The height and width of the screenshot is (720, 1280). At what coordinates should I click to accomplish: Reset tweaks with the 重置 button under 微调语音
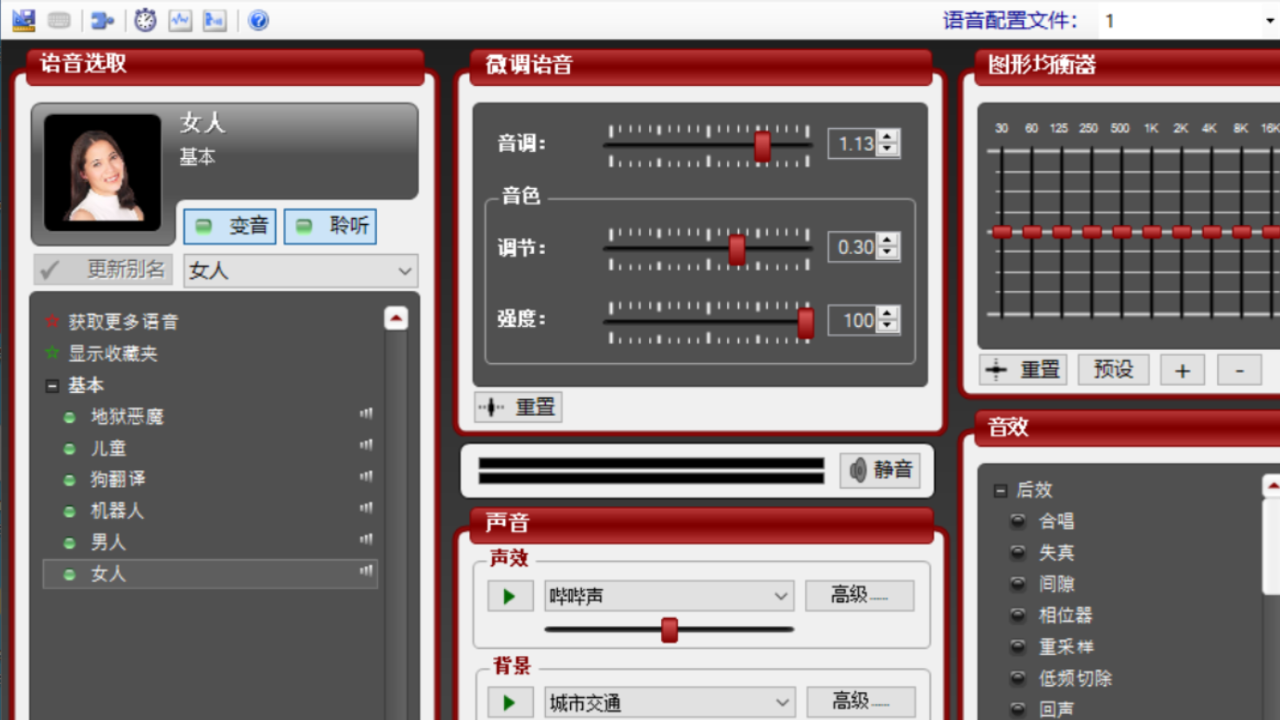[517, 406]
